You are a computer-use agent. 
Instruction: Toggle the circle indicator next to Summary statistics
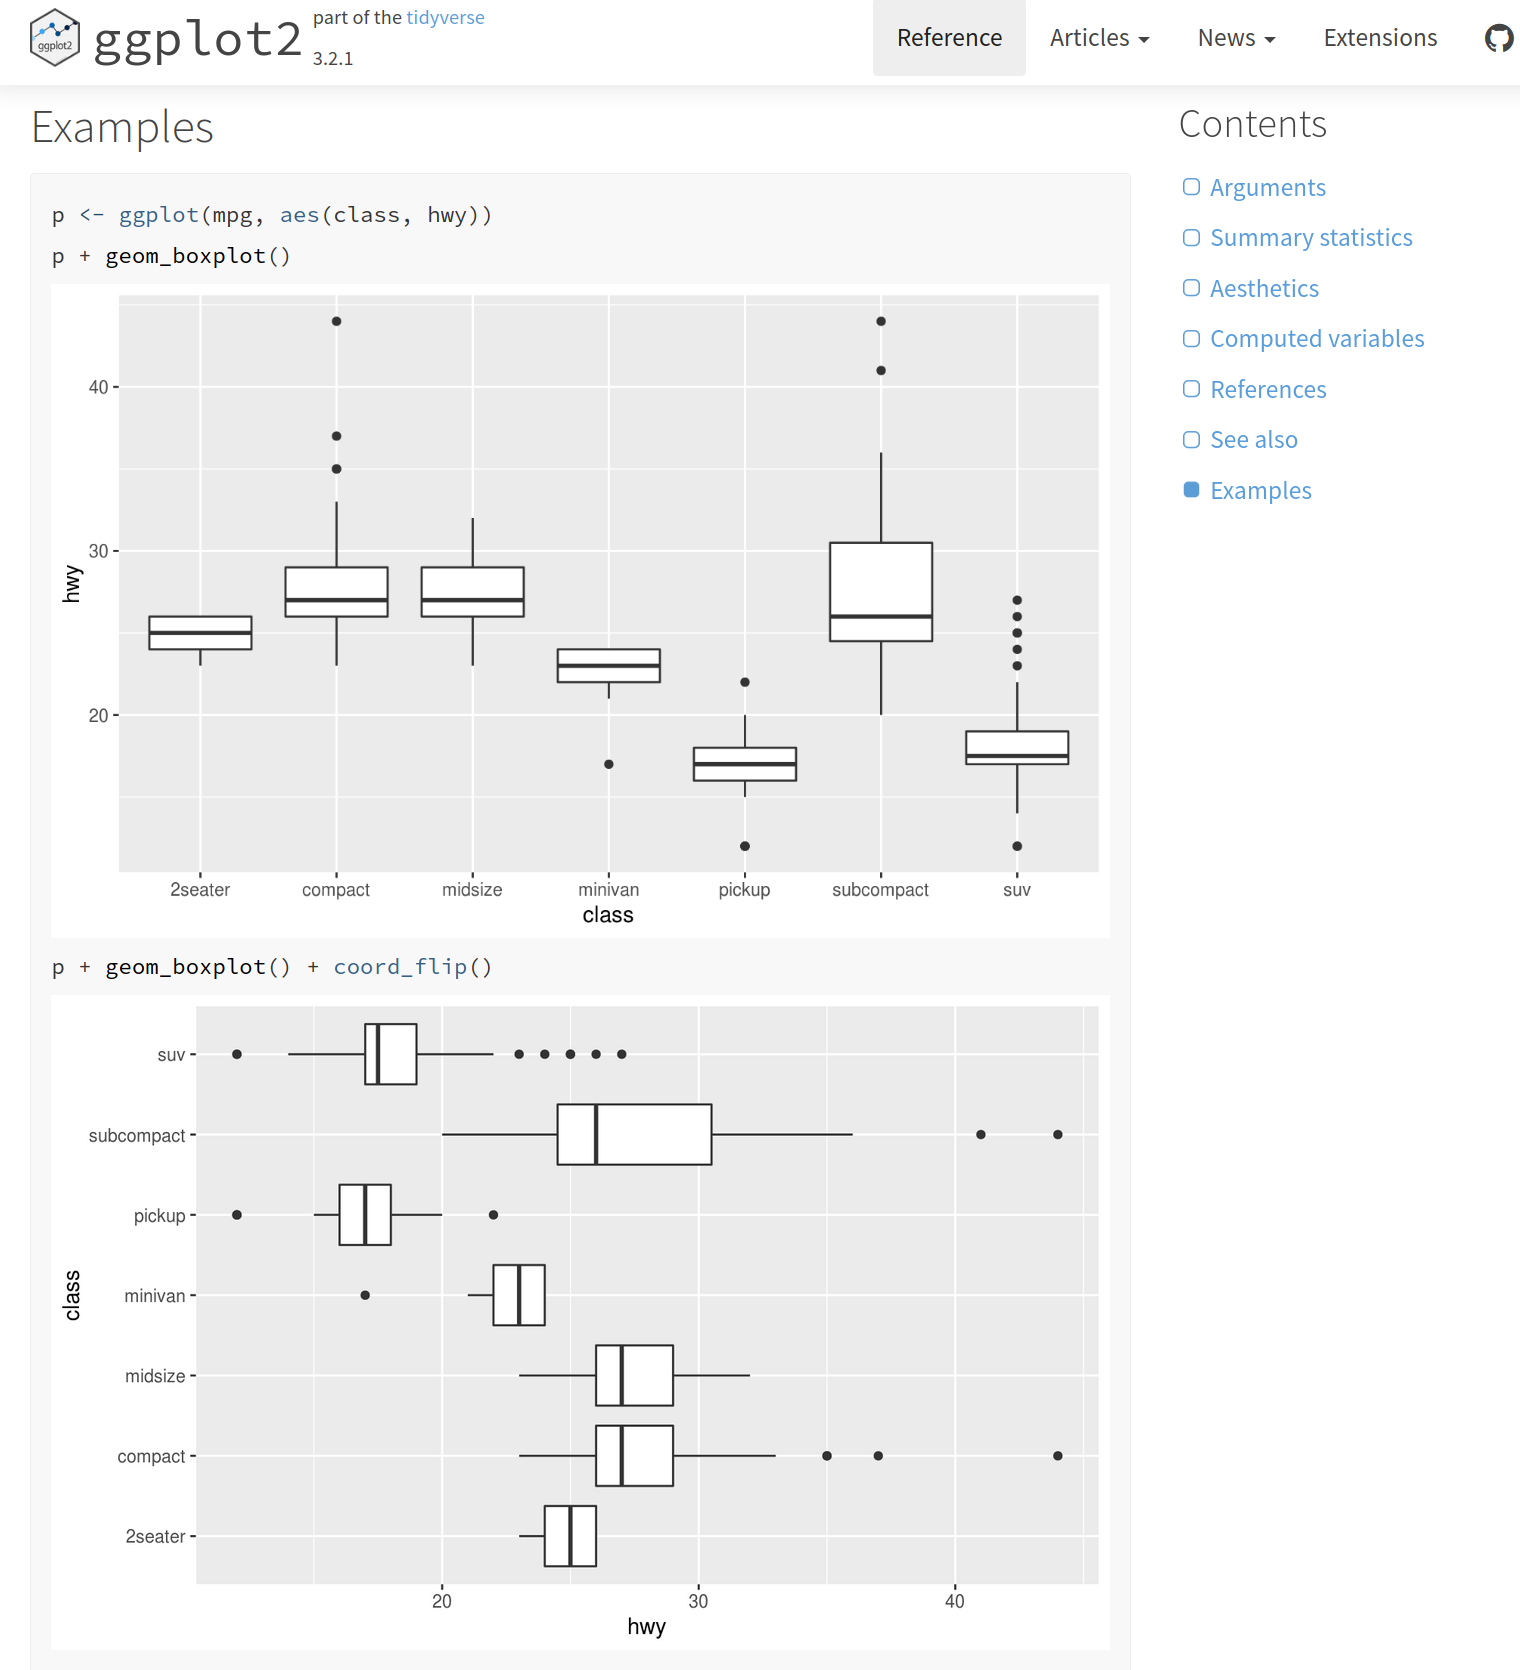click(1191, 237)
